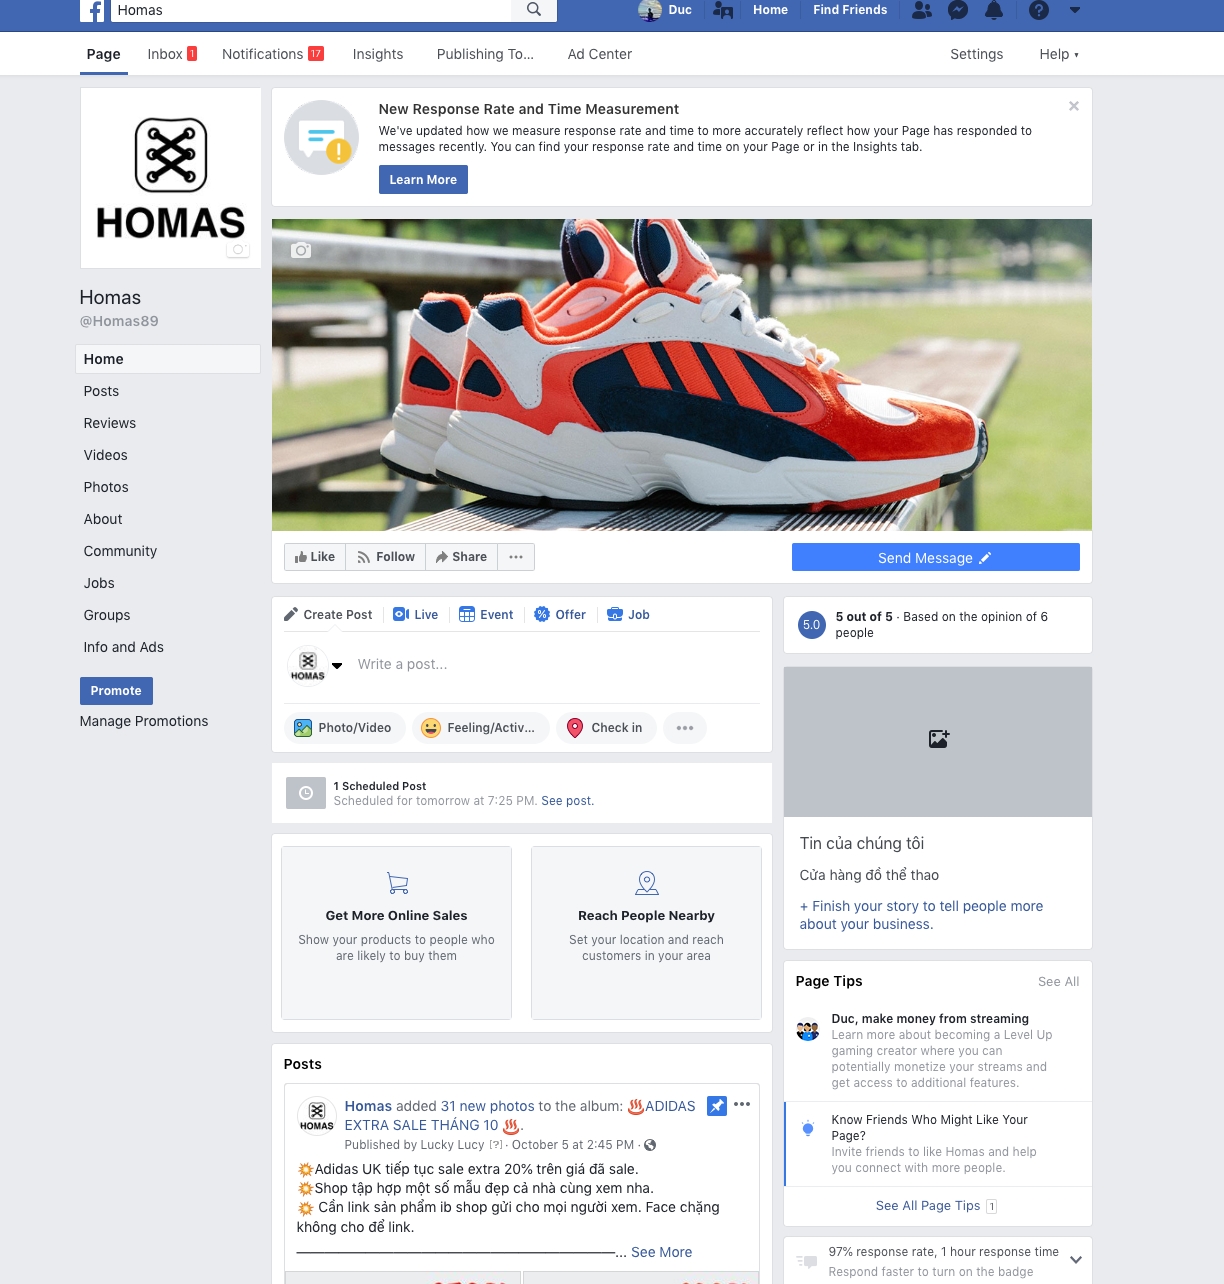Open page Settings
This screenshot has width=1224, height=1284.
(976, 54)
